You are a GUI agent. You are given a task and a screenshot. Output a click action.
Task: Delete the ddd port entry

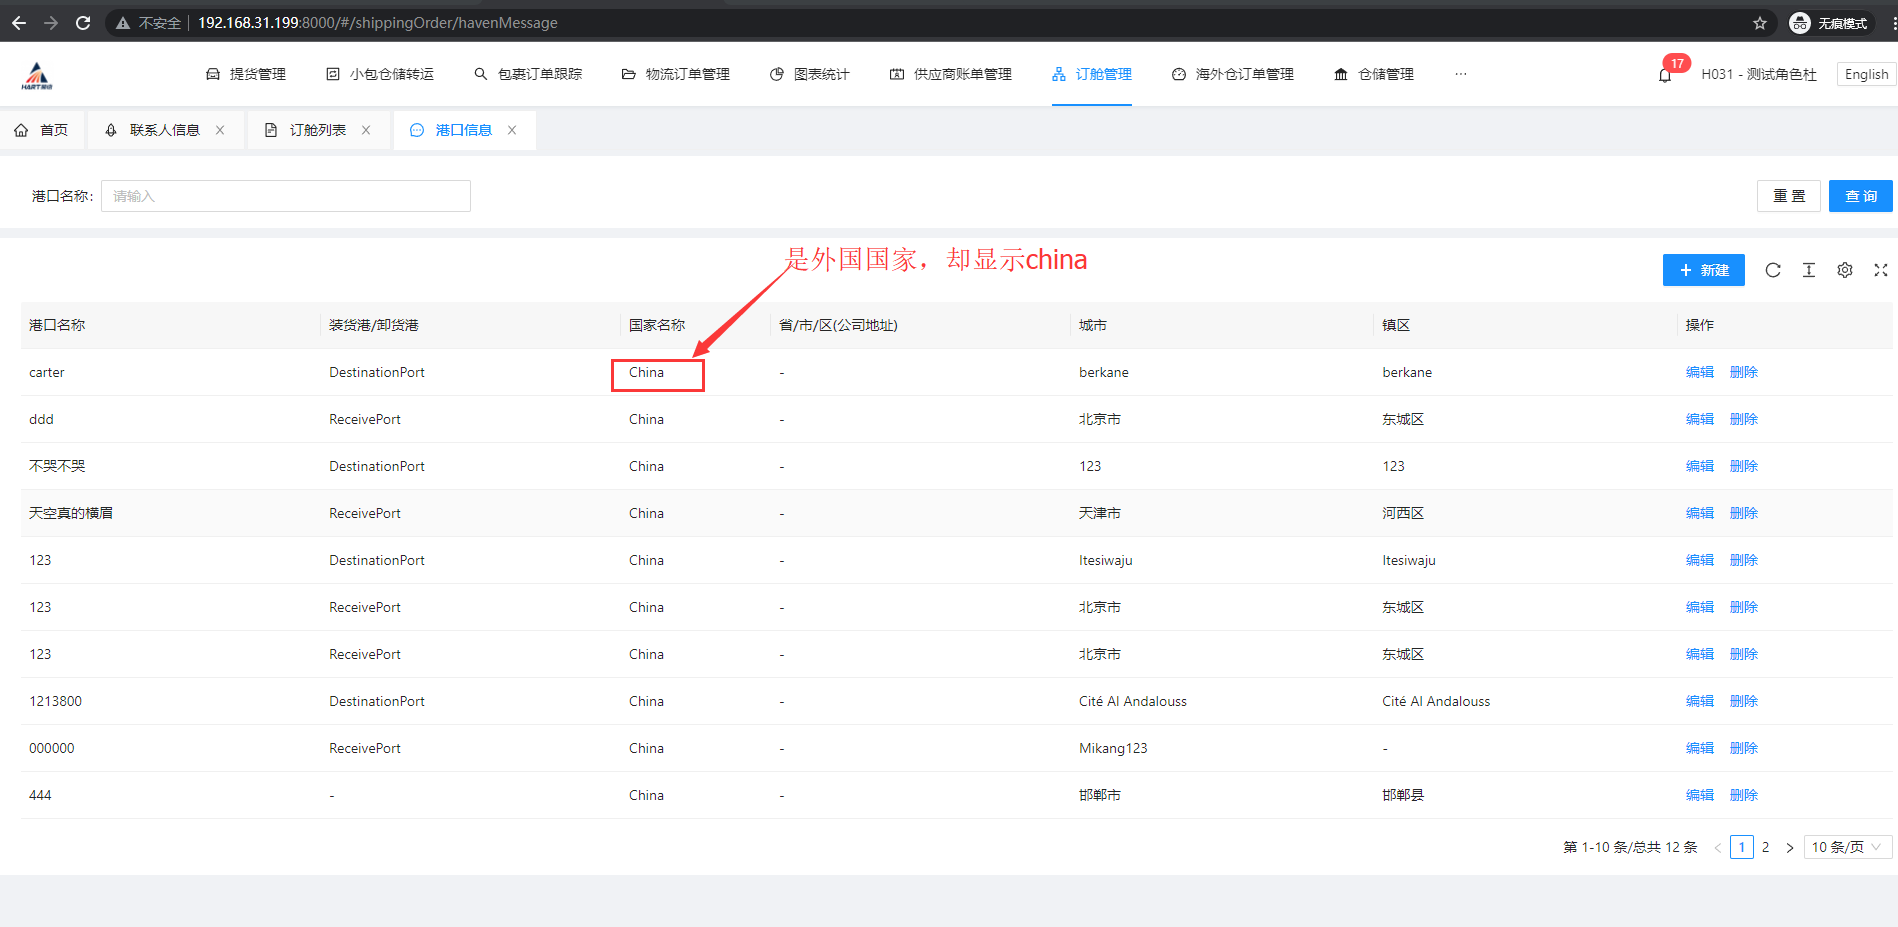click(1743, 418)
